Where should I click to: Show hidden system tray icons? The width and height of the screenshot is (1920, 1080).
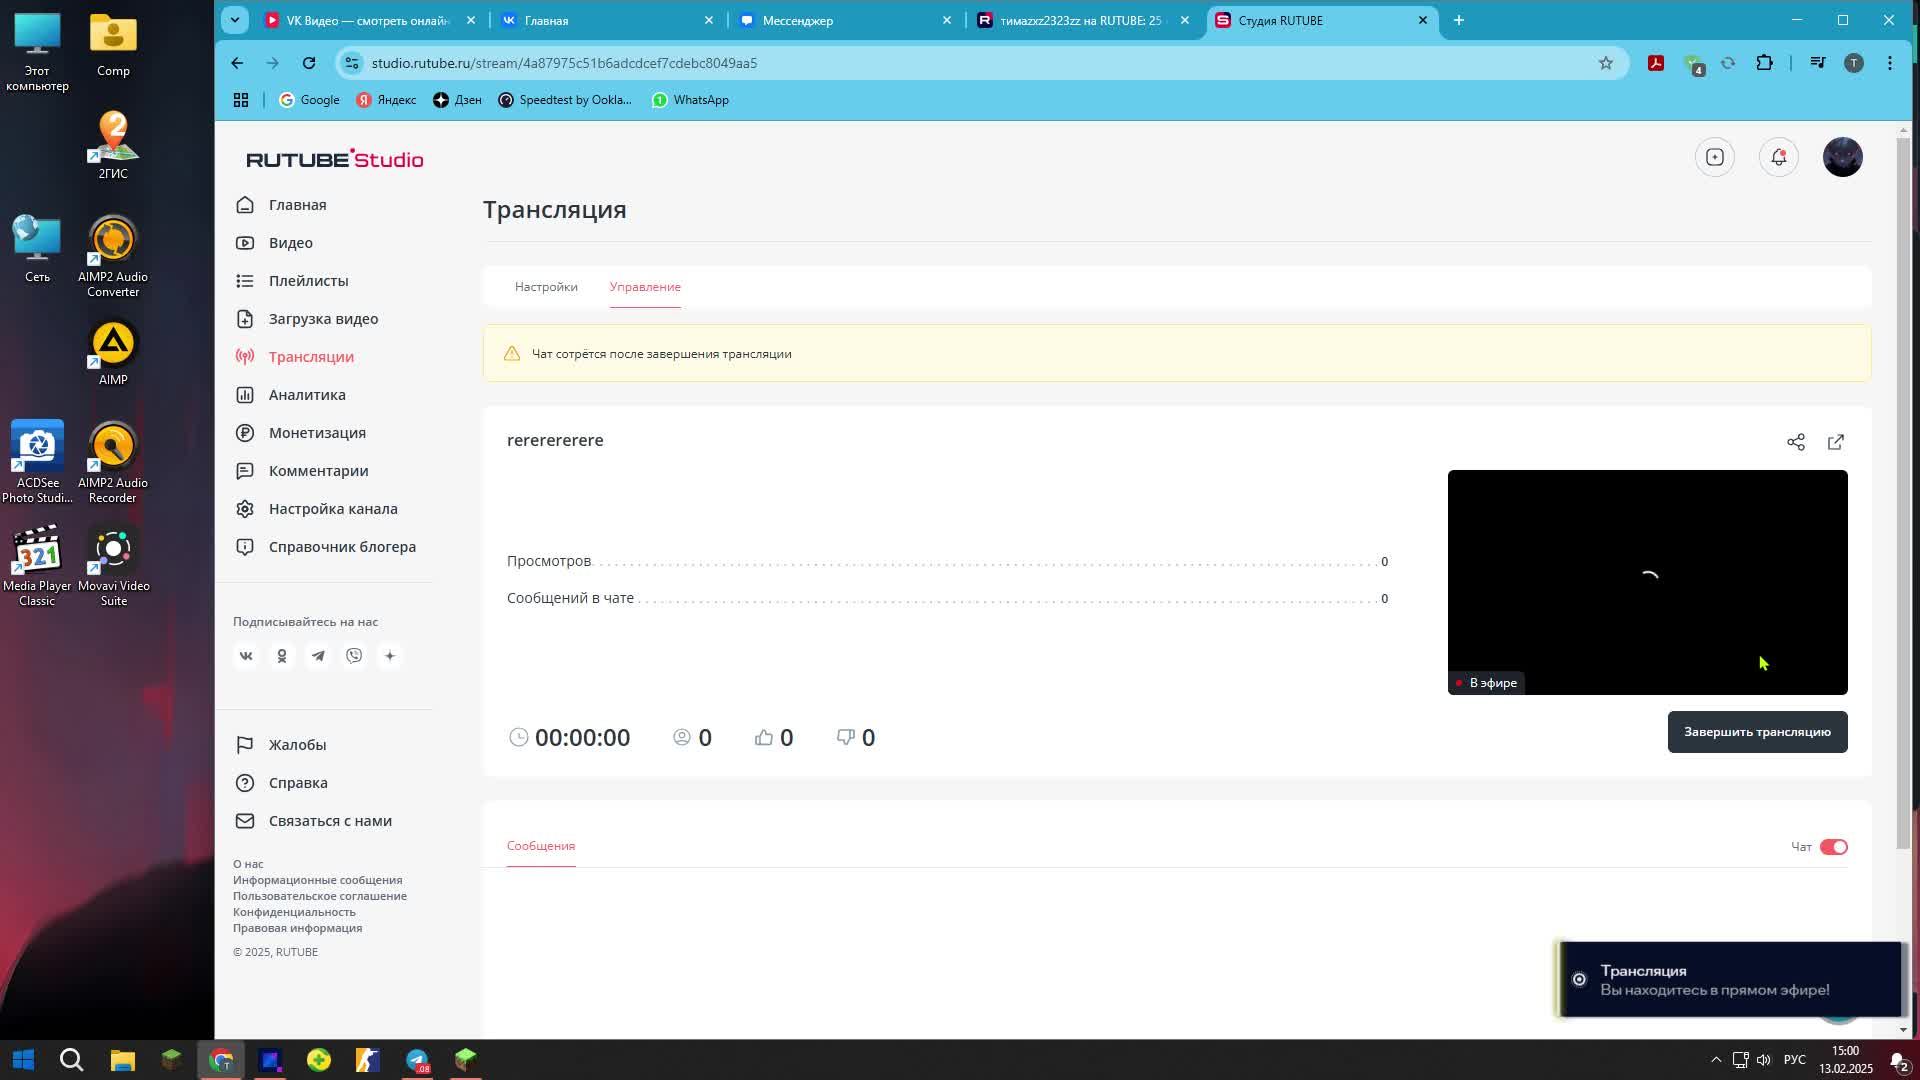(x=1716, y=1060)
